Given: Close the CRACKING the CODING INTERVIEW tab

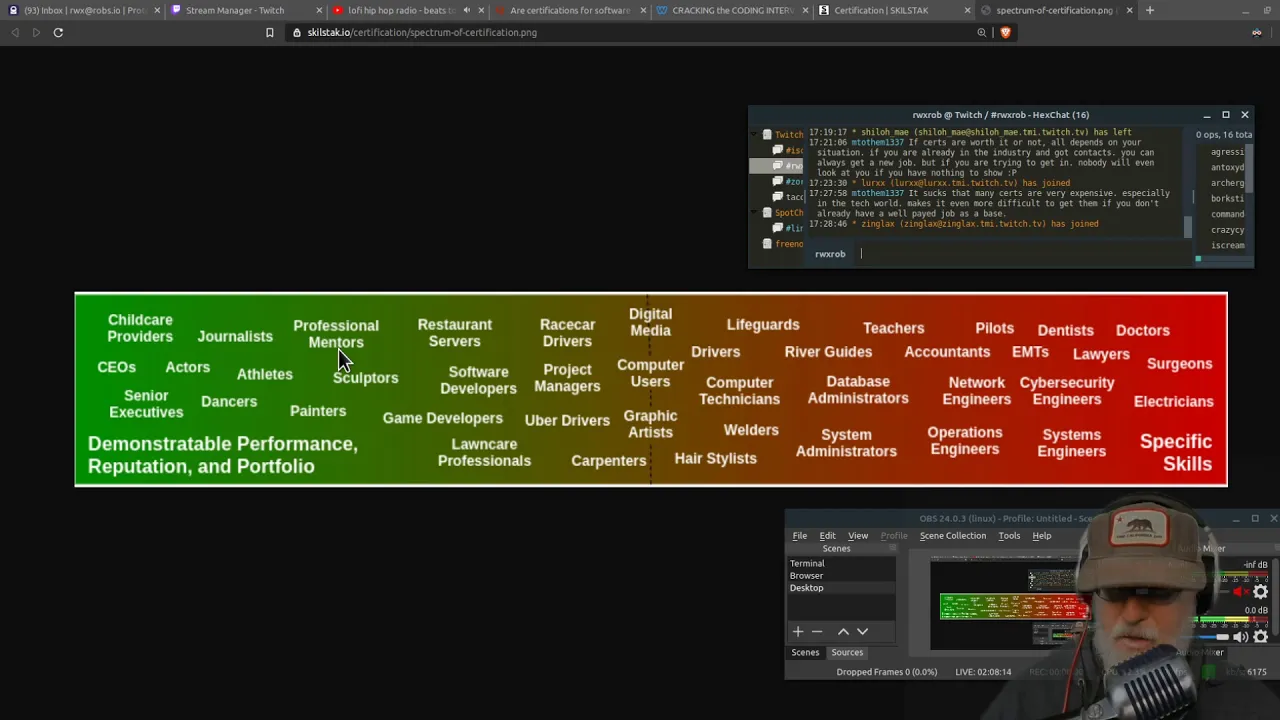Looking at the screenshot, I should (805, 10).
